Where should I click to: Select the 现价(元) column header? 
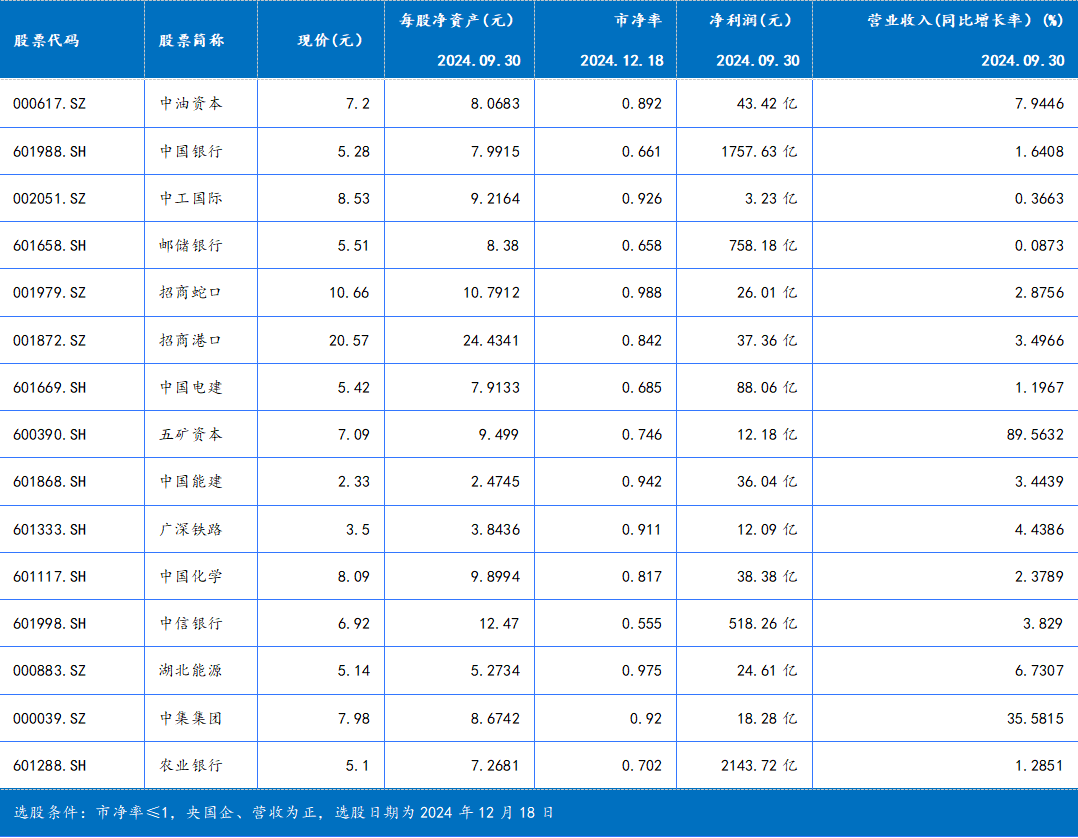coord(330,41)
